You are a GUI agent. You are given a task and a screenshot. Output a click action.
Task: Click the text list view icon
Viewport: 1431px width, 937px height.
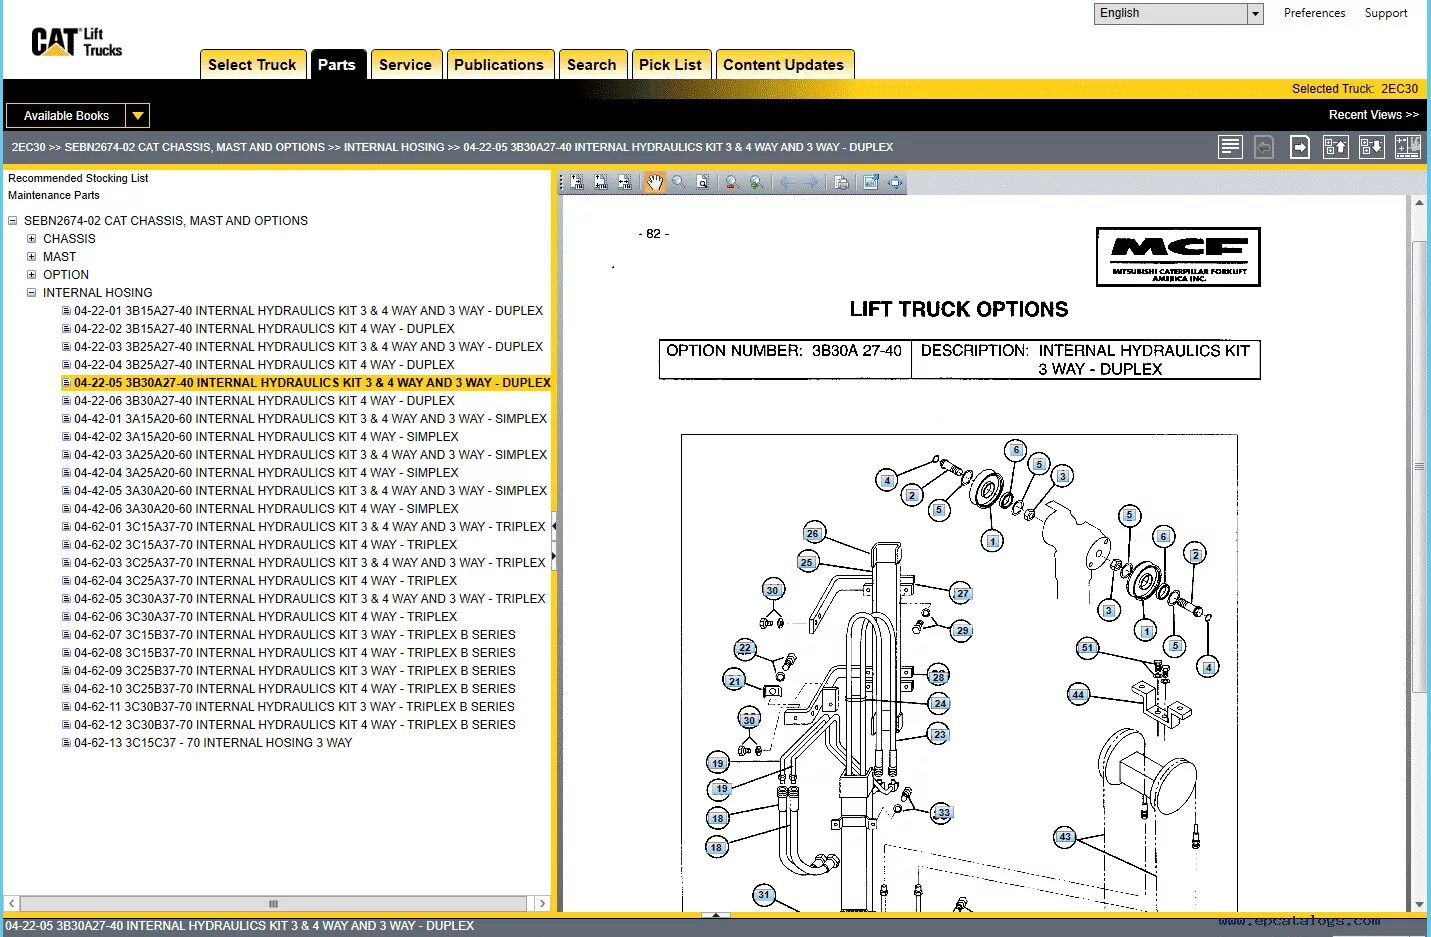pyautogui.click(x=1230, y=147)
